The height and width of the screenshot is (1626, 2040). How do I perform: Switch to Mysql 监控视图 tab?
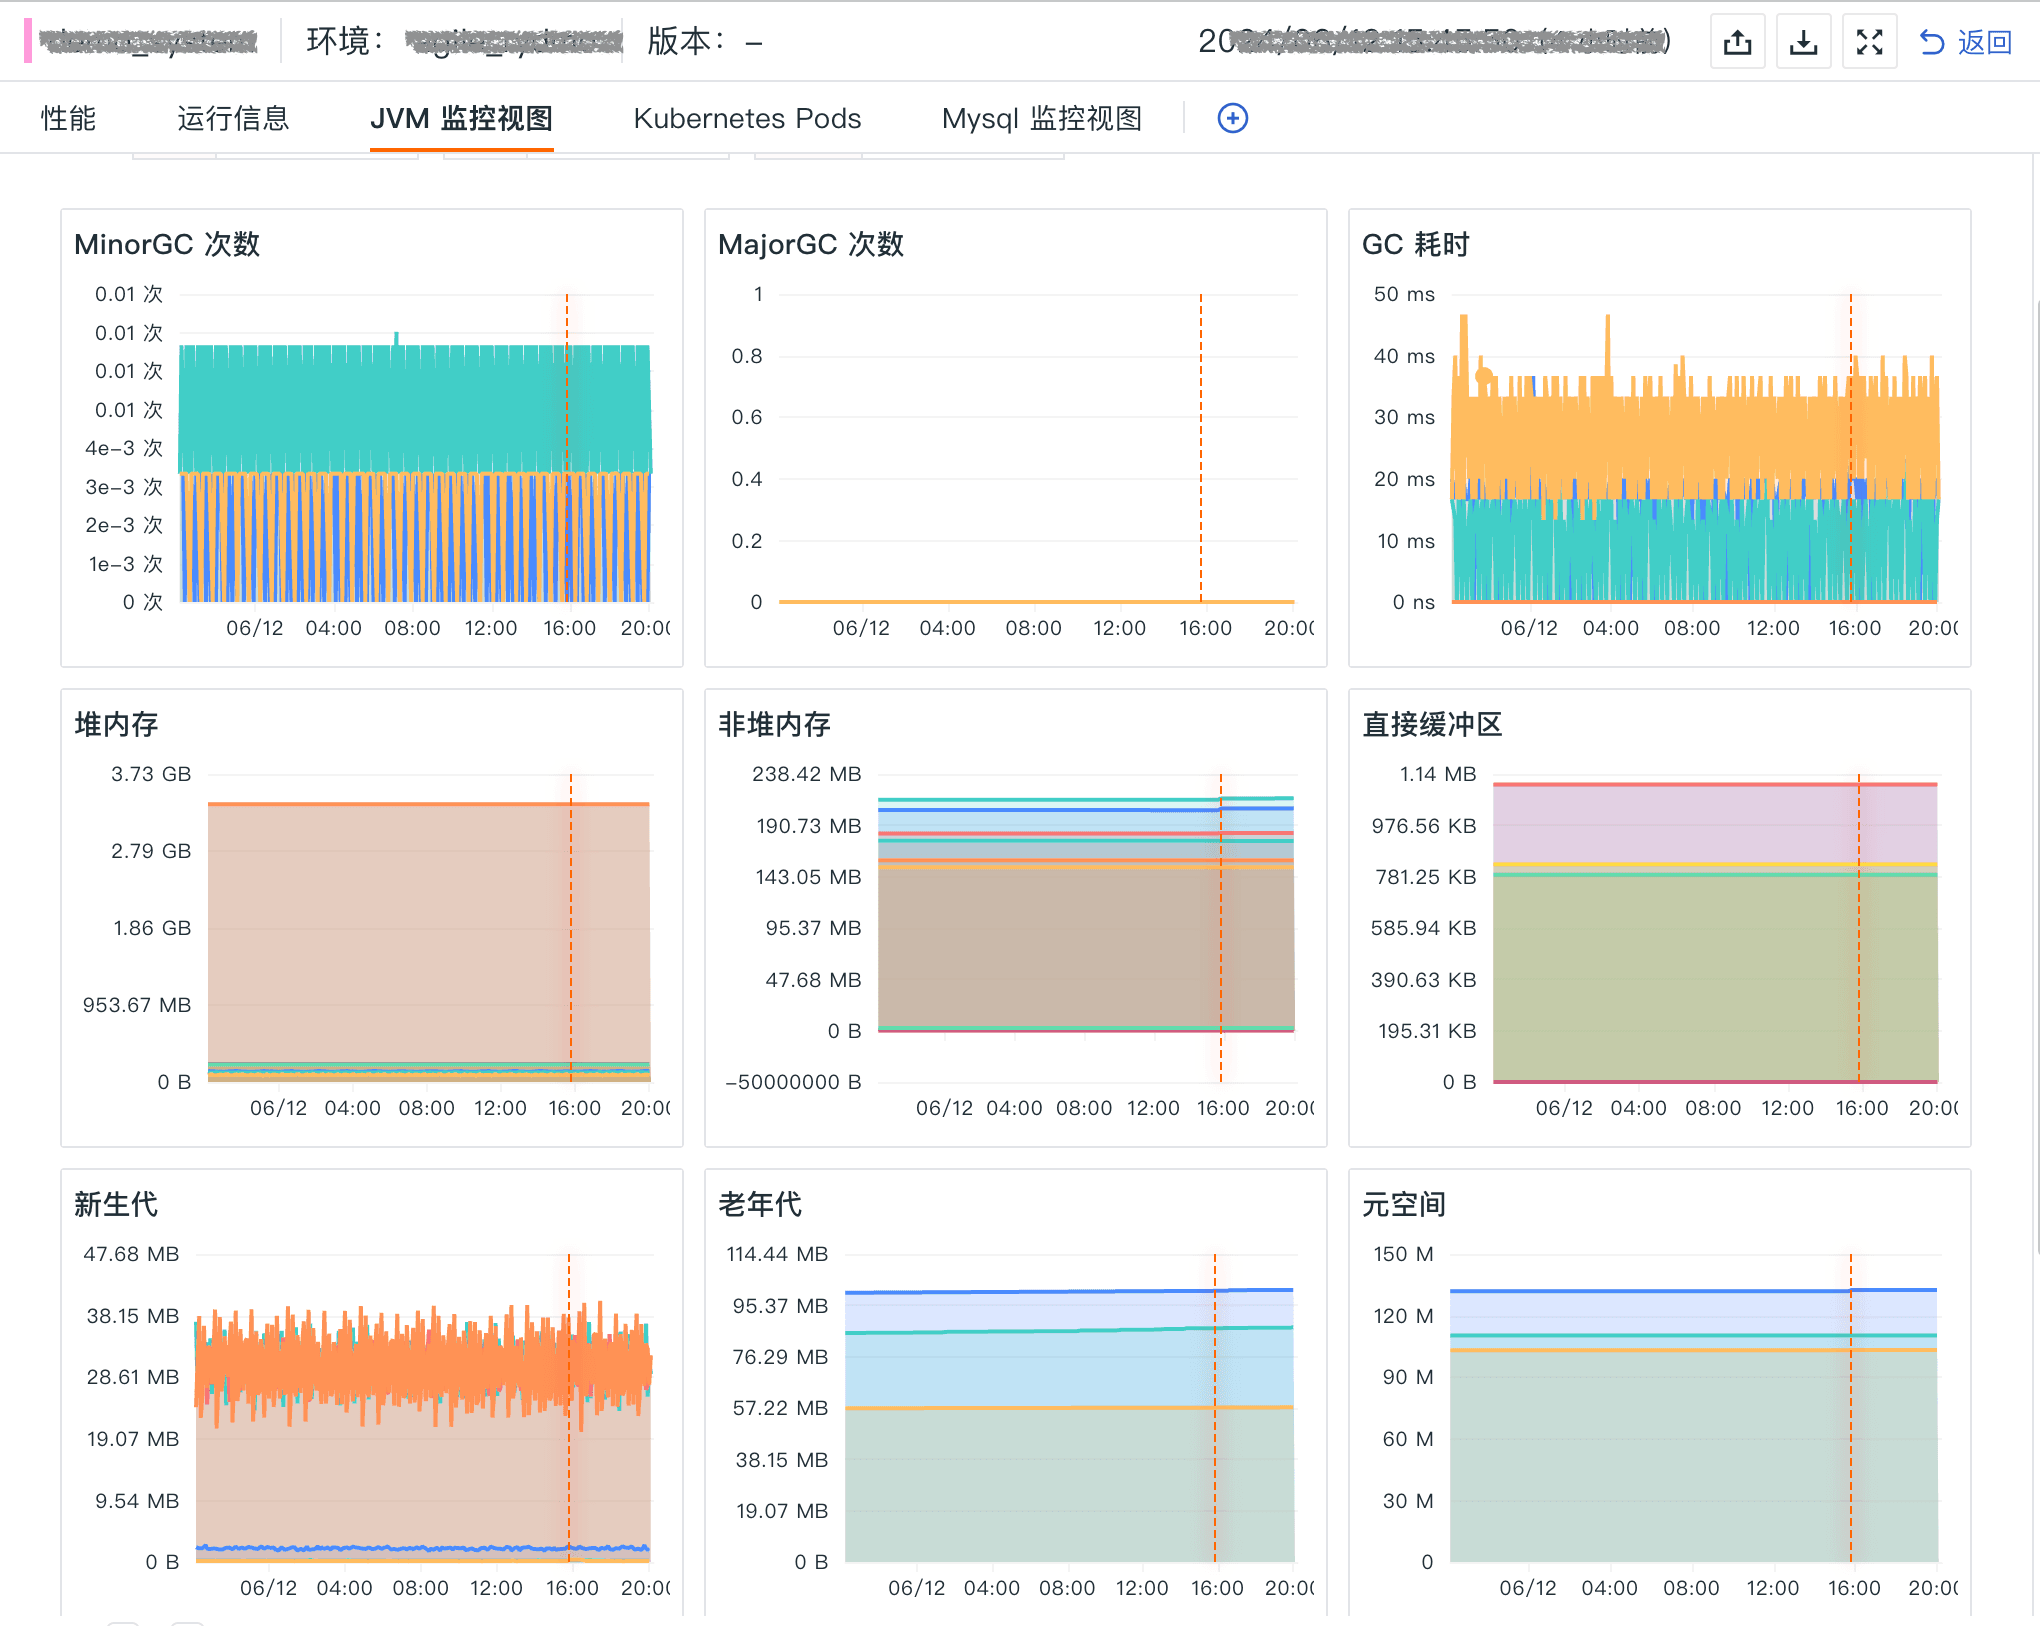point(1041,118)
